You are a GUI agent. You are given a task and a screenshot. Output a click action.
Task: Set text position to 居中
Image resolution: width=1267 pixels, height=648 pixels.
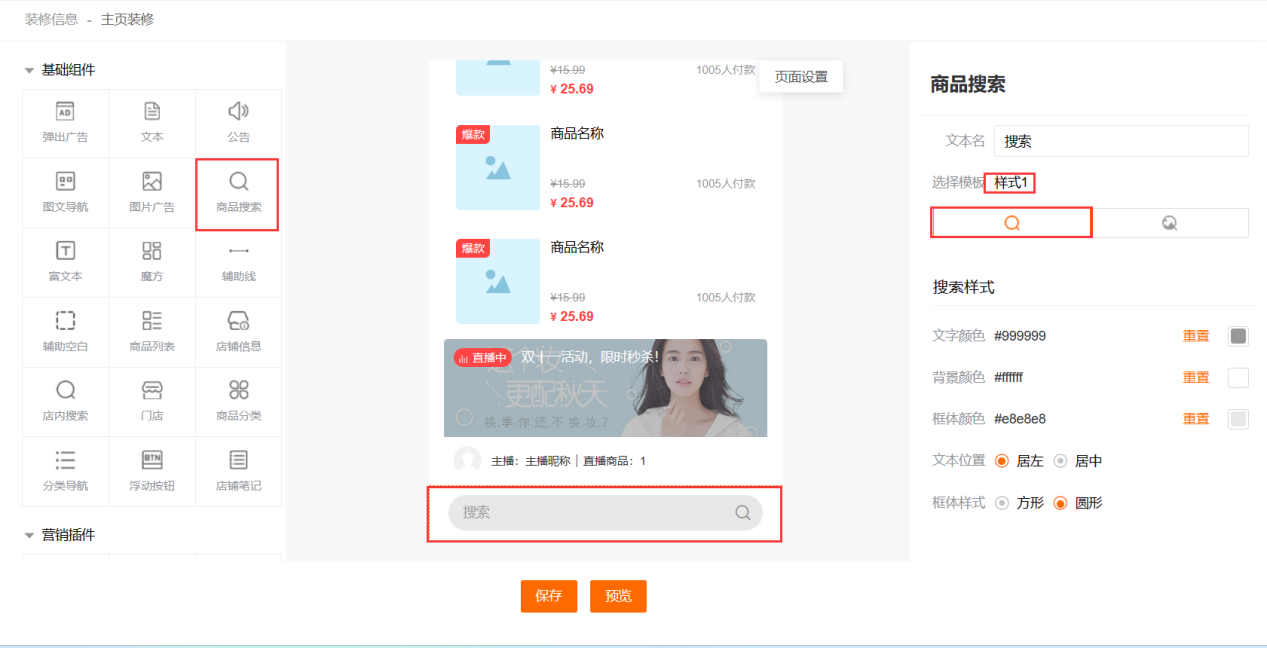(1060, 461)
